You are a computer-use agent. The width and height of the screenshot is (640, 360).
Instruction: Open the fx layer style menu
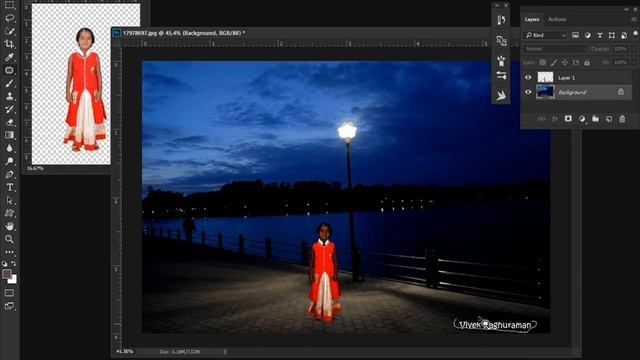pyautogui.click(x=555, y=119)
